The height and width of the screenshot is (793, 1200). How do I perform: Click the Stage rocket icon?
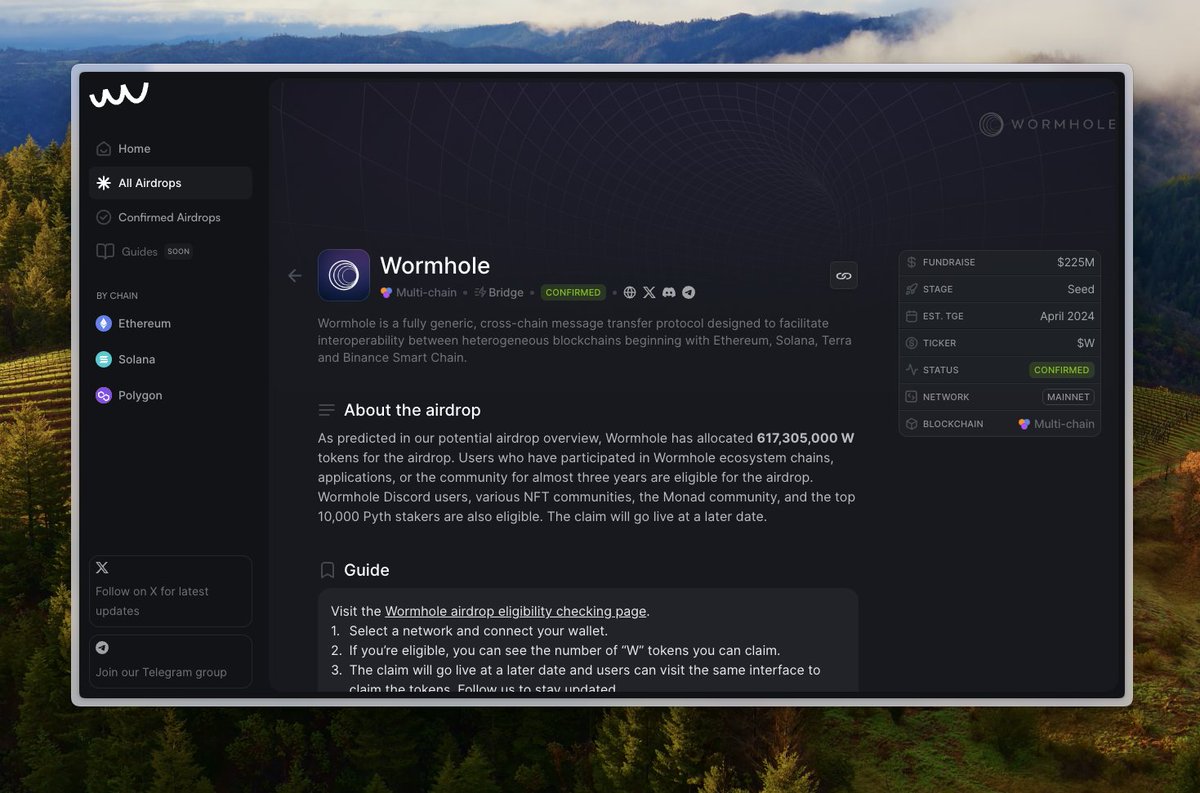[911, 289]
